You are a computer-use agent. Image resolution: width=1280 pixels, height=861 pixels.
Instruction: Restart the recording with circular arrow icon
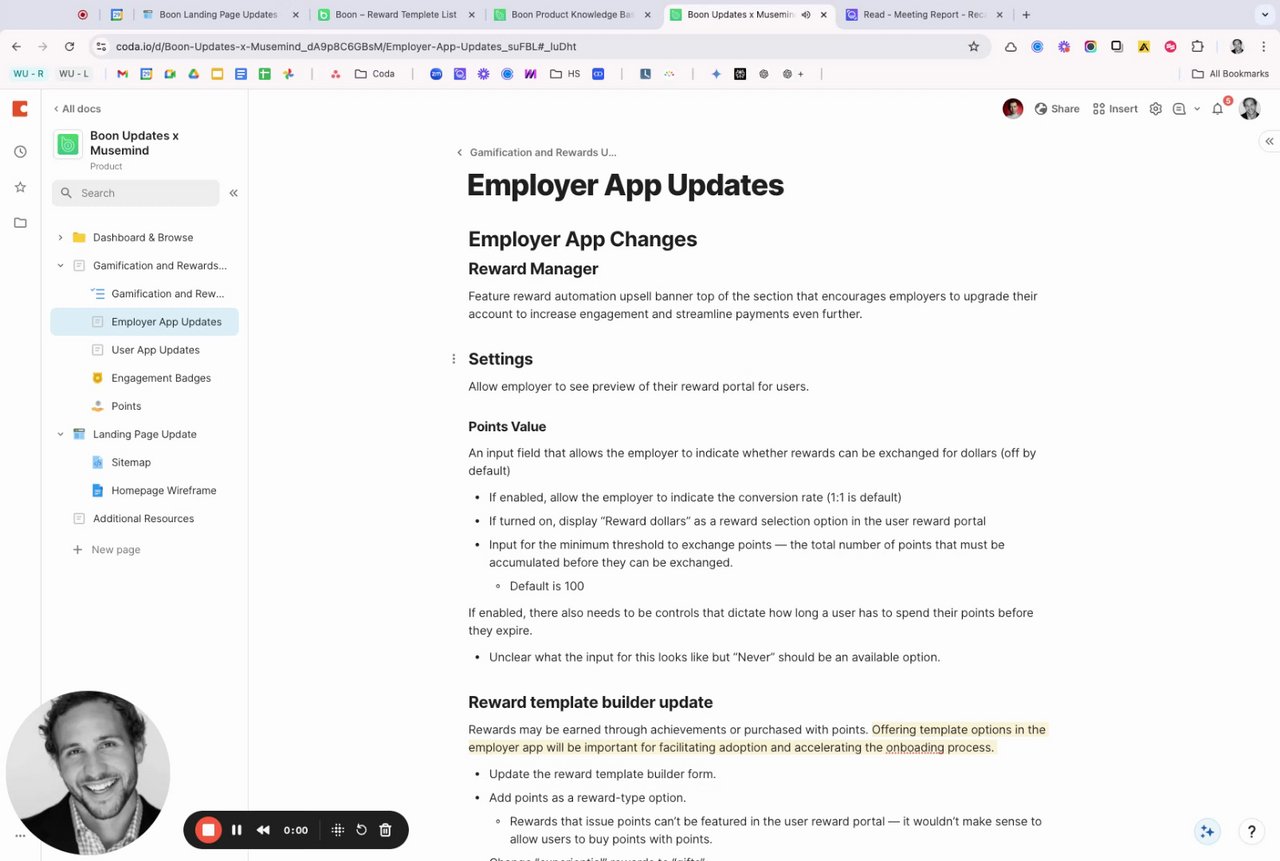pos(361,830)
